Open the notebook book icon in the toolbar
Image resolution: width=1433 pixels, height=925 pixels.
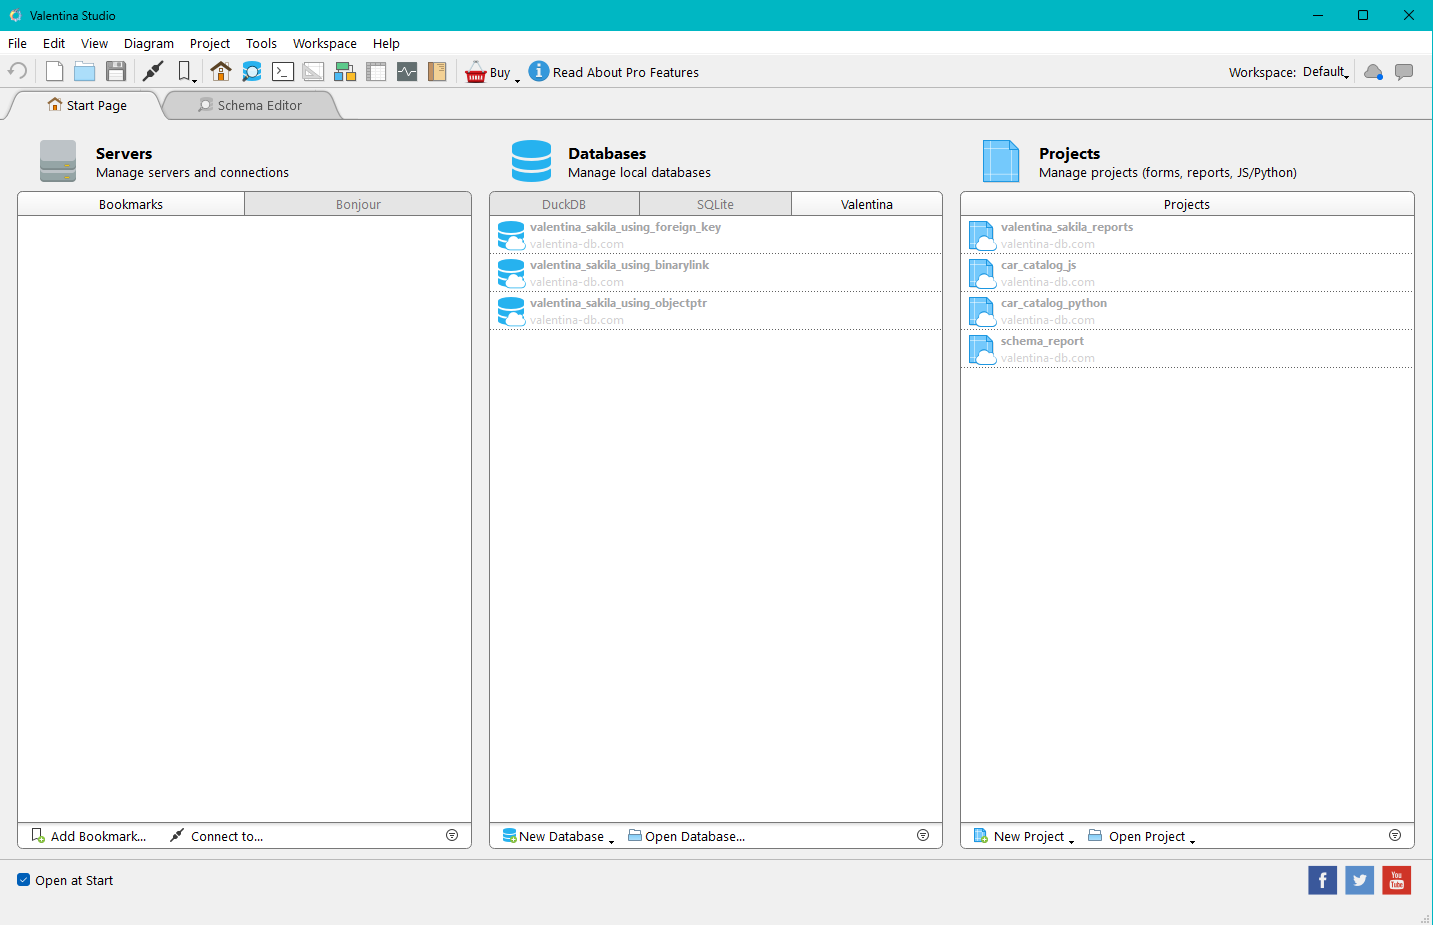437,71
